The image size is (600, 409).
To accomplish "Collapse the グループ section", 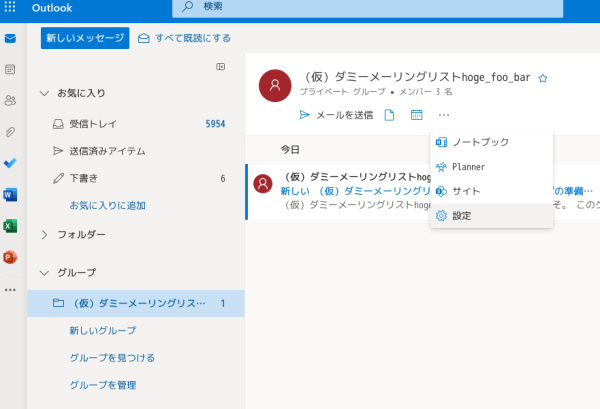I will pyautogui.click(x=44, y=272).
